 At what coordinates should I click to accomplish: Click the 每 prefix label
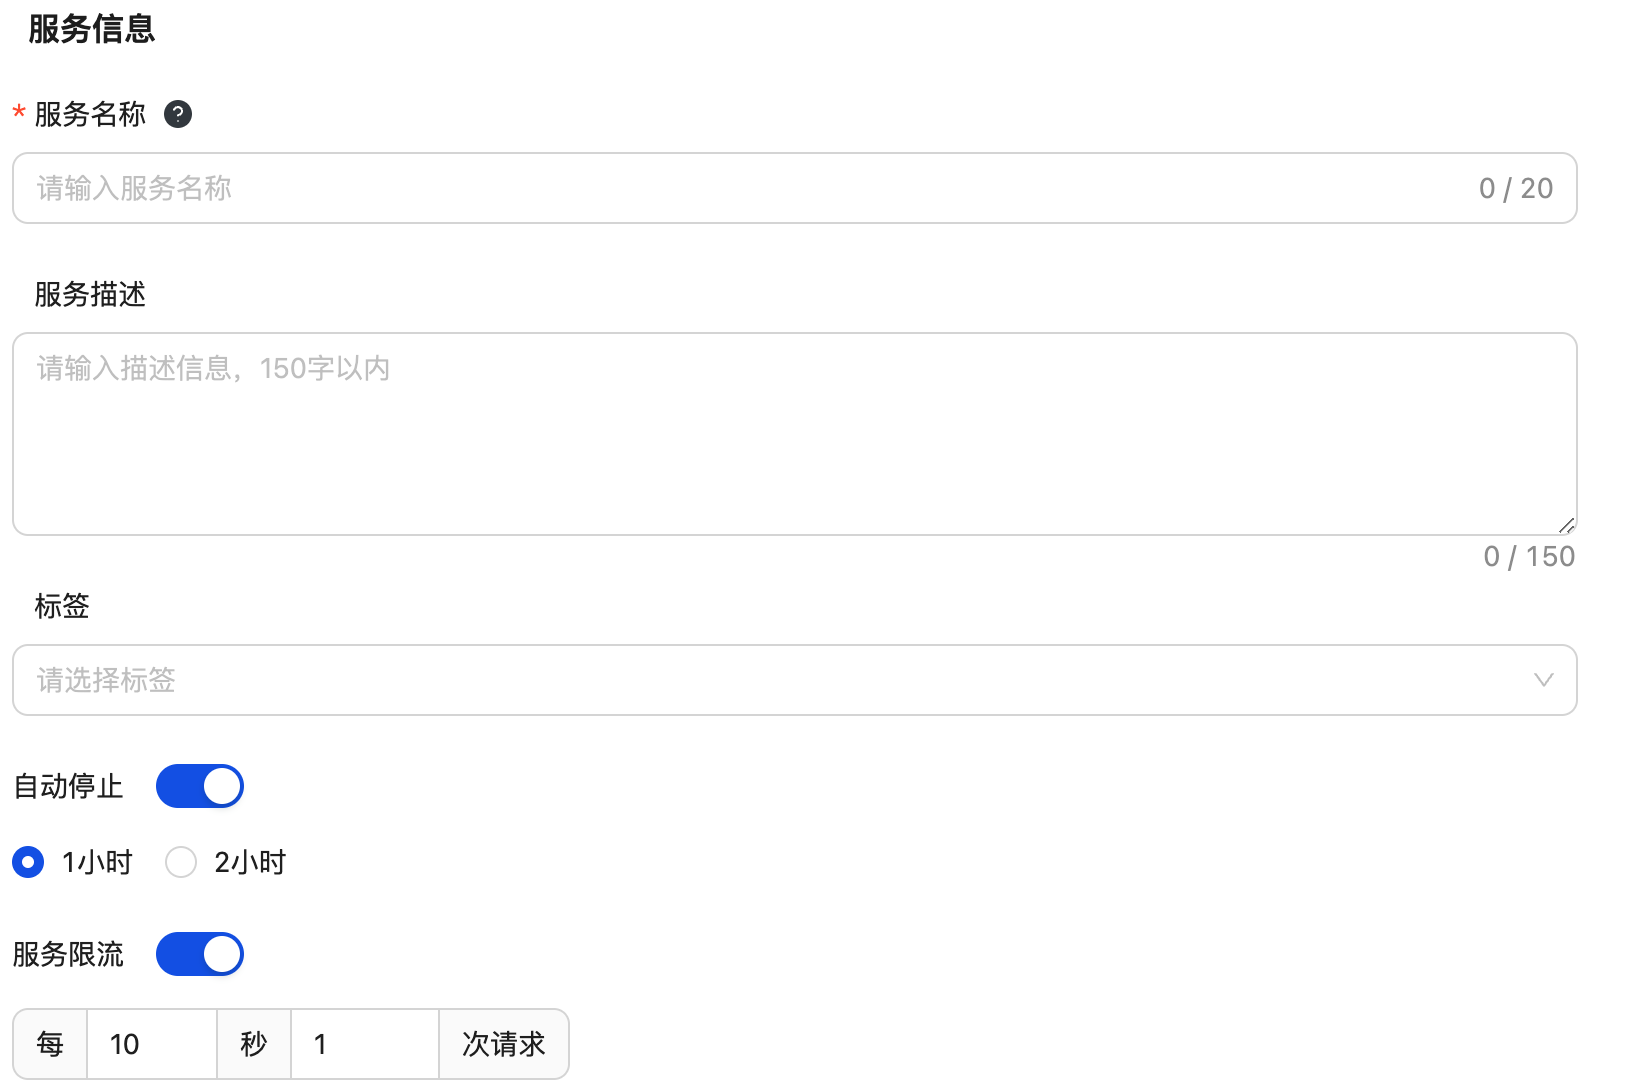(x=50, y=1044)
